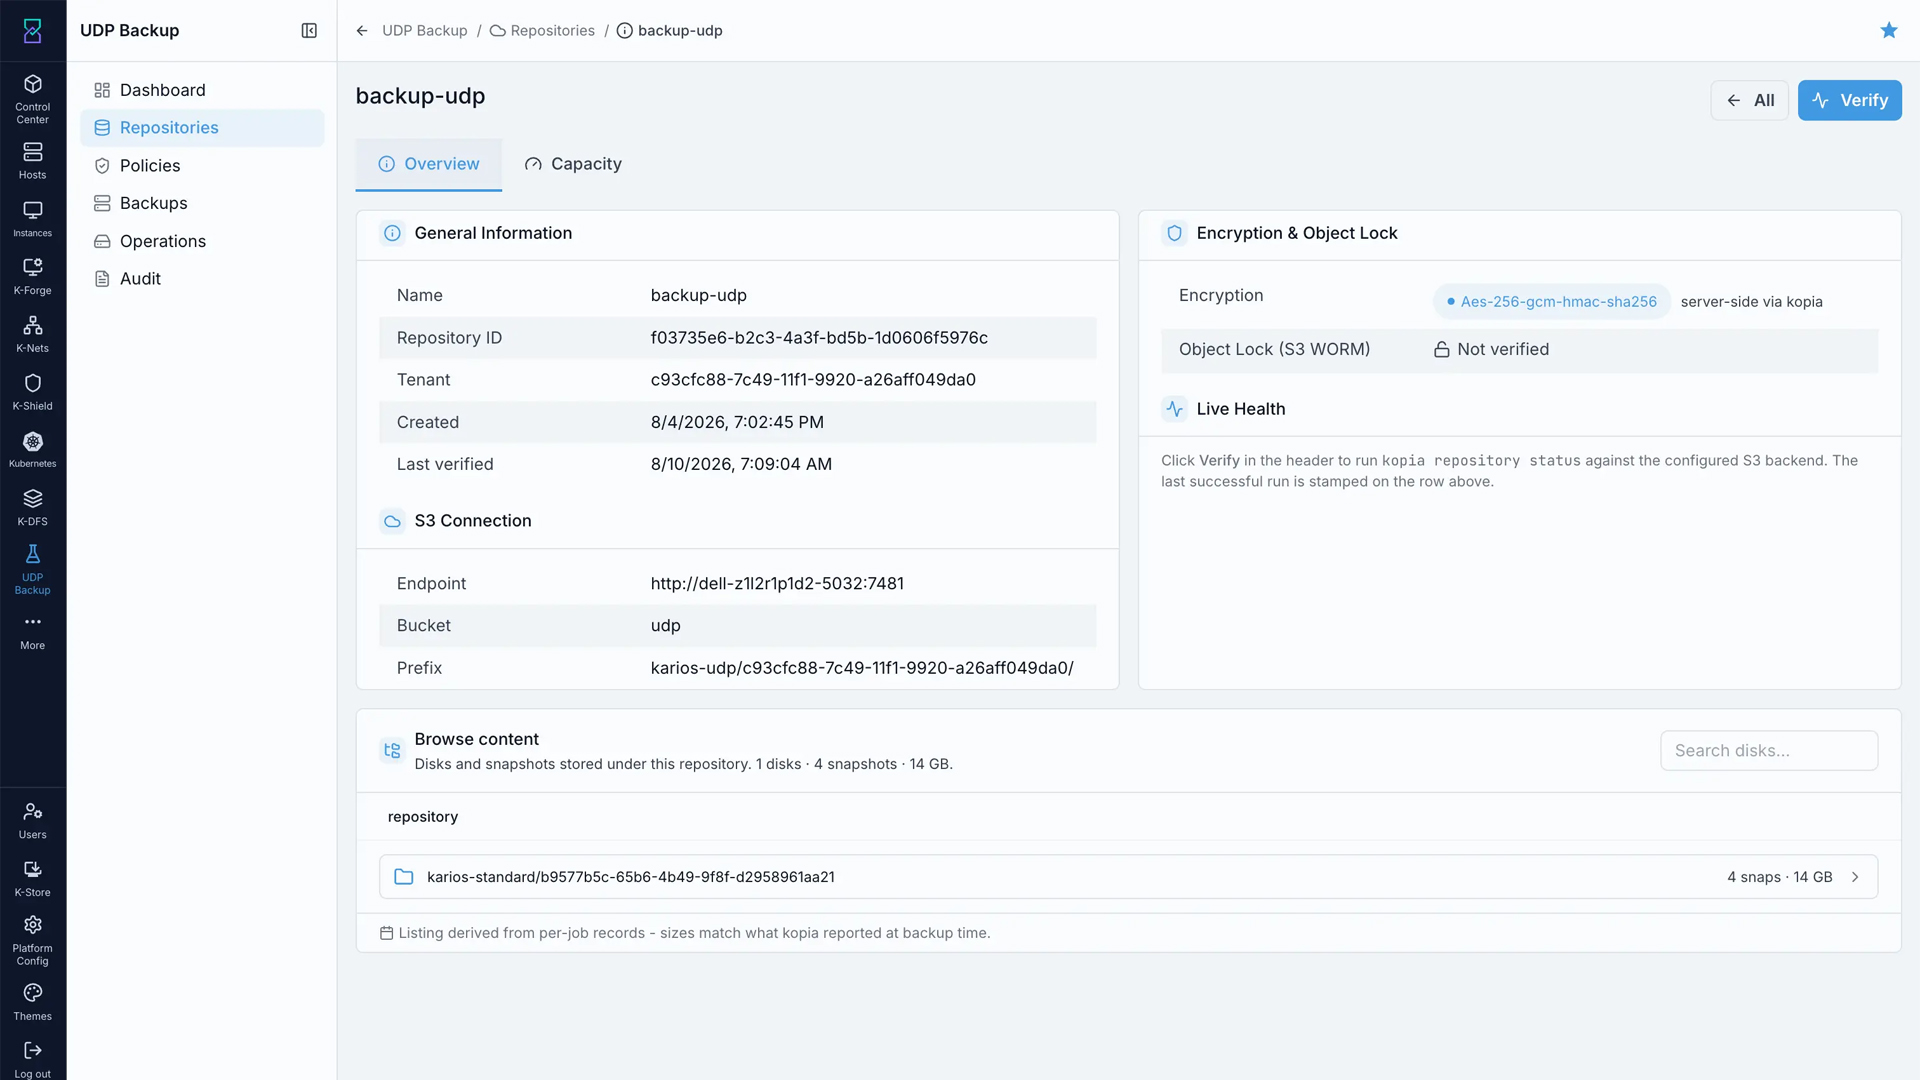Select Repository ID value f03735e6-b2c3

(x=819, y=338)
